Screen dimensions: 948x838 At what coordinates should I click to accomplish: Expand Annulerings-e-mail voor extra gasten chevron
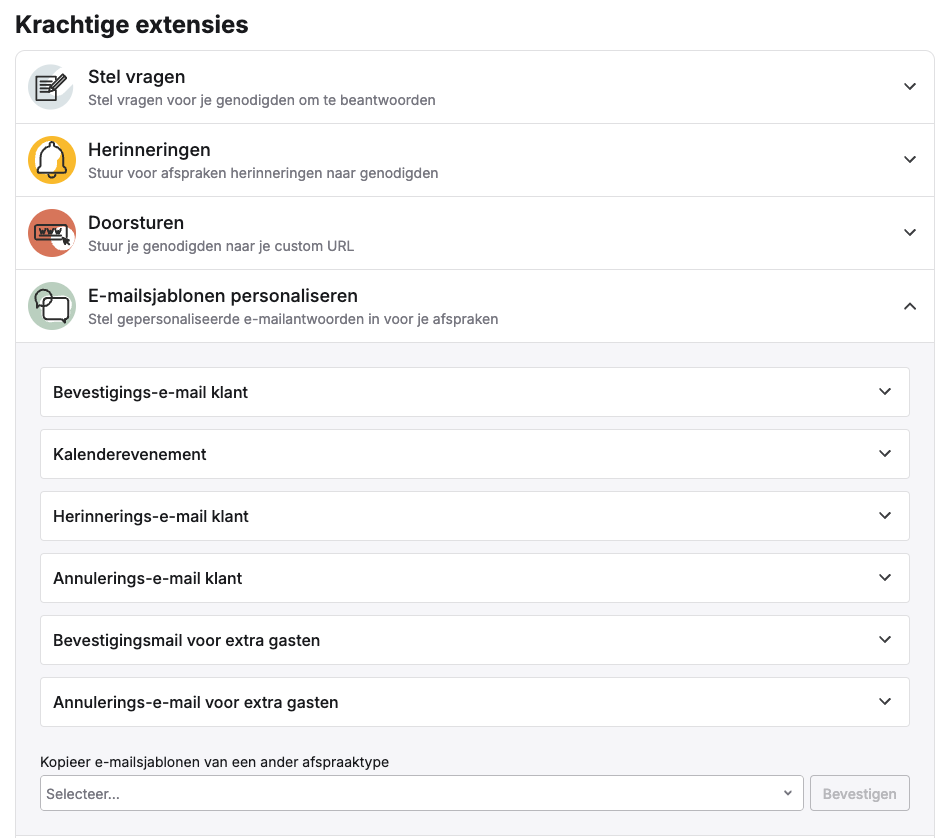885,701
